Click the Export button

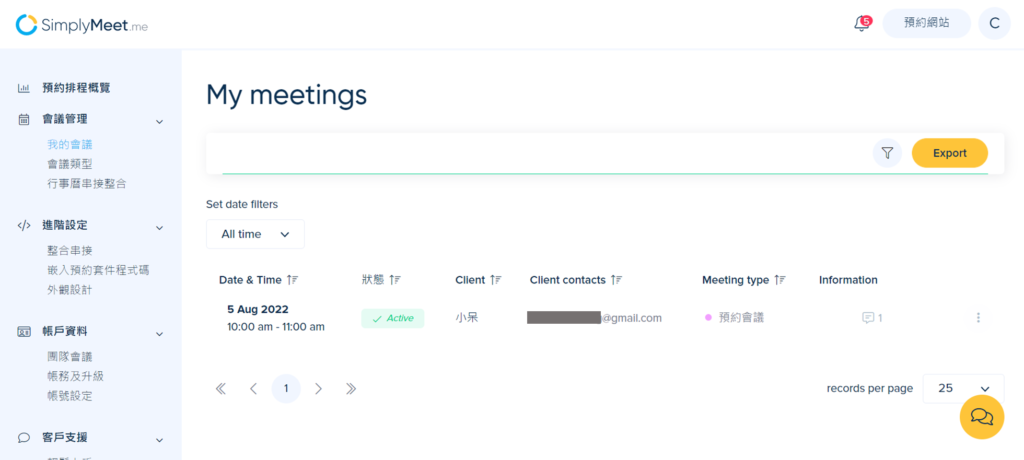950,153
